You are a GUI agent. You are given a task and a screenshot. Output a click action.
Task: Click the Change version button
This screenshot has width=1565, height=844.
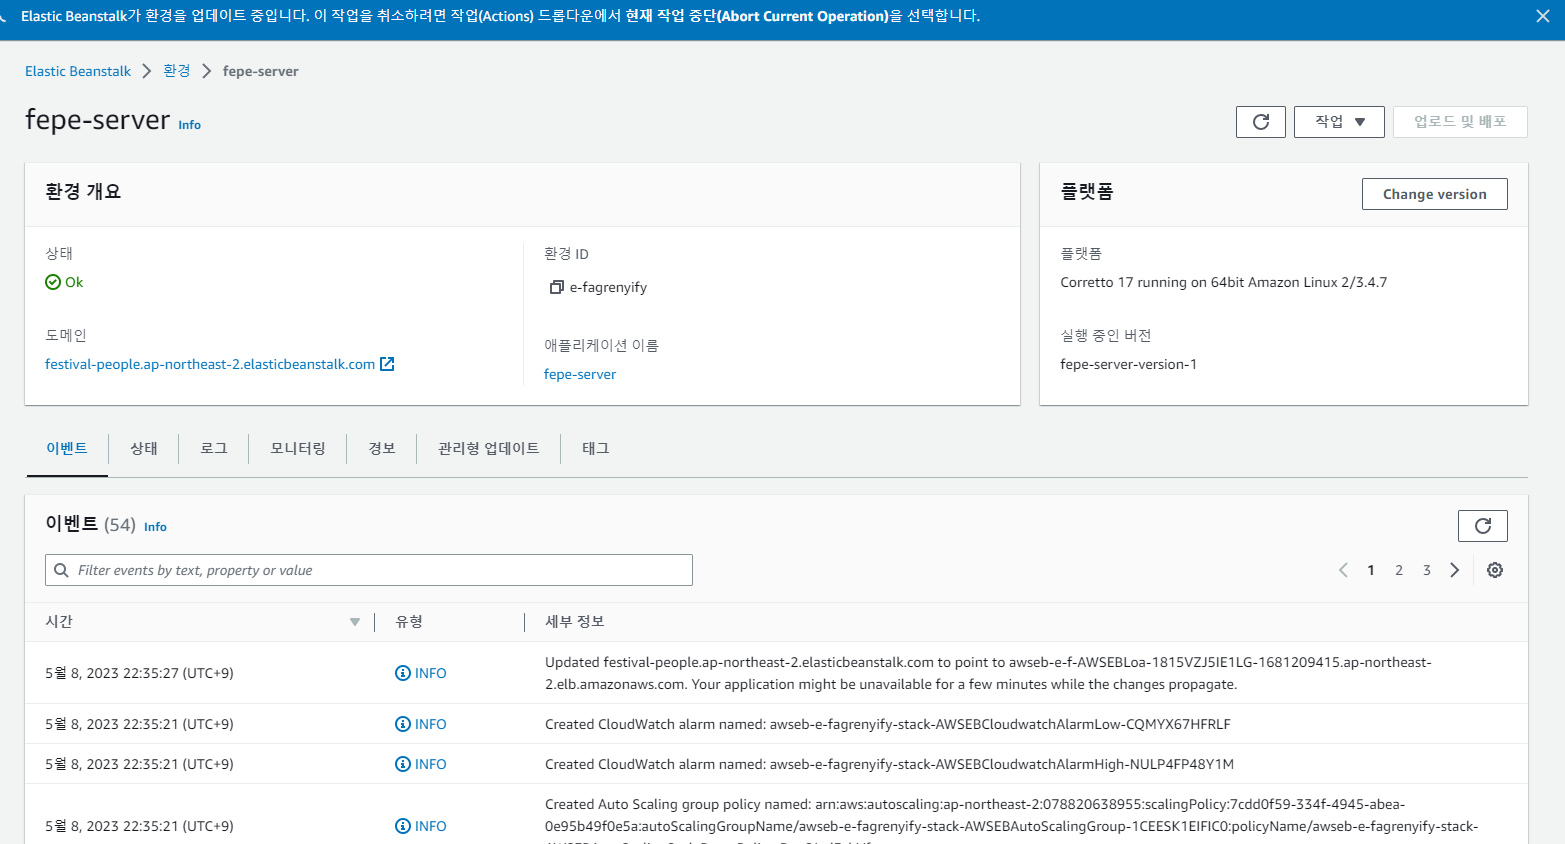[1434, 194]
